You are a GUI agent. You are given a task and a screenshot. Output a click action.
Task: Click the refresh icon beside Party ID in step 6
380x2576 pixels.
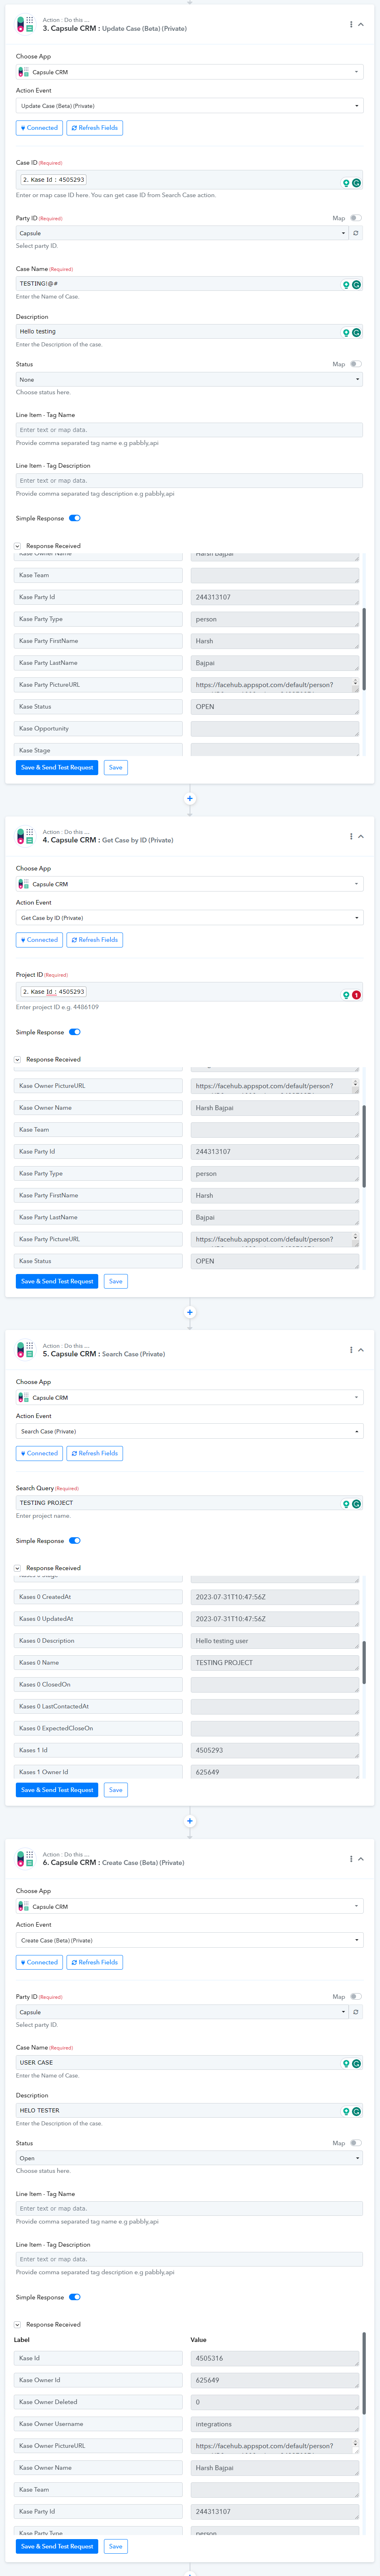tap(356, 2012)
